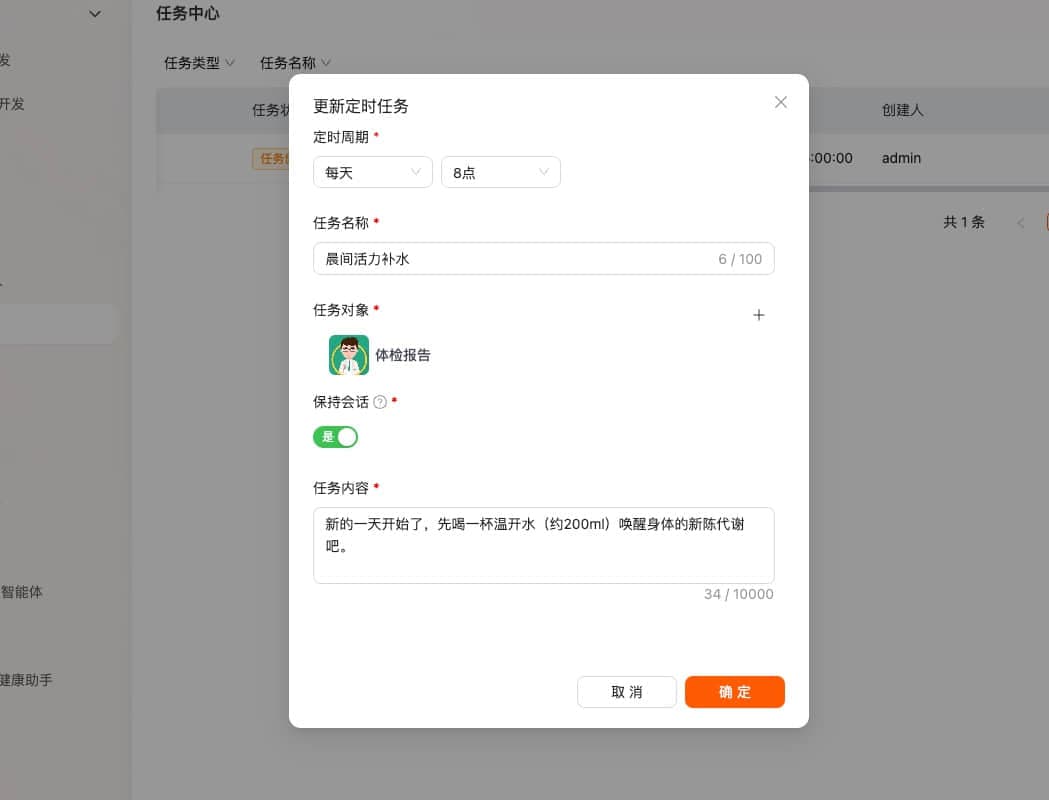Open the 任务名称 filter dropdown
Viewport: 1049px width, 800px height.
295,63
